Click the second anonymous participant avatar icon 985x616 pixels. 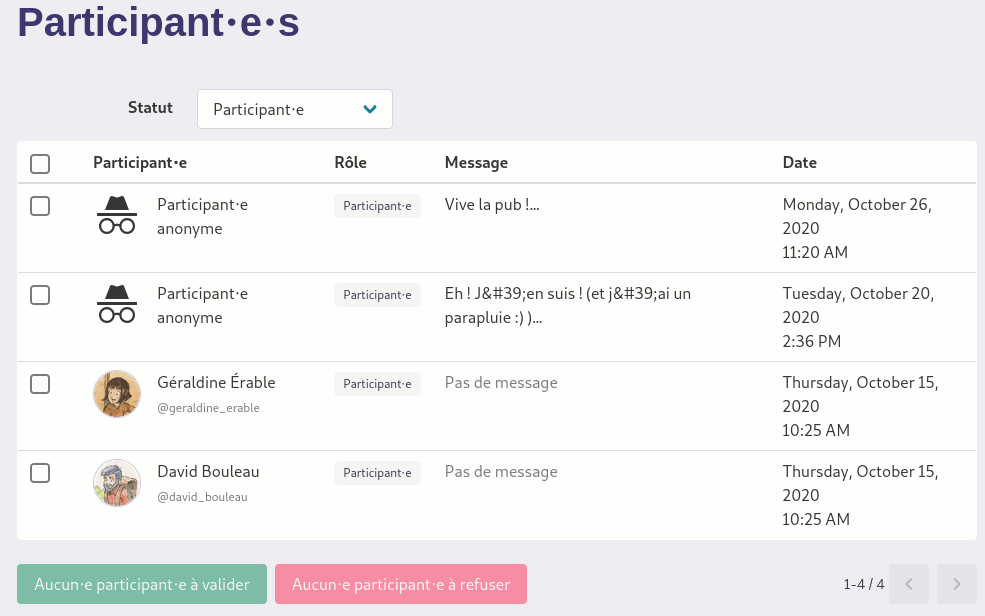116,303
